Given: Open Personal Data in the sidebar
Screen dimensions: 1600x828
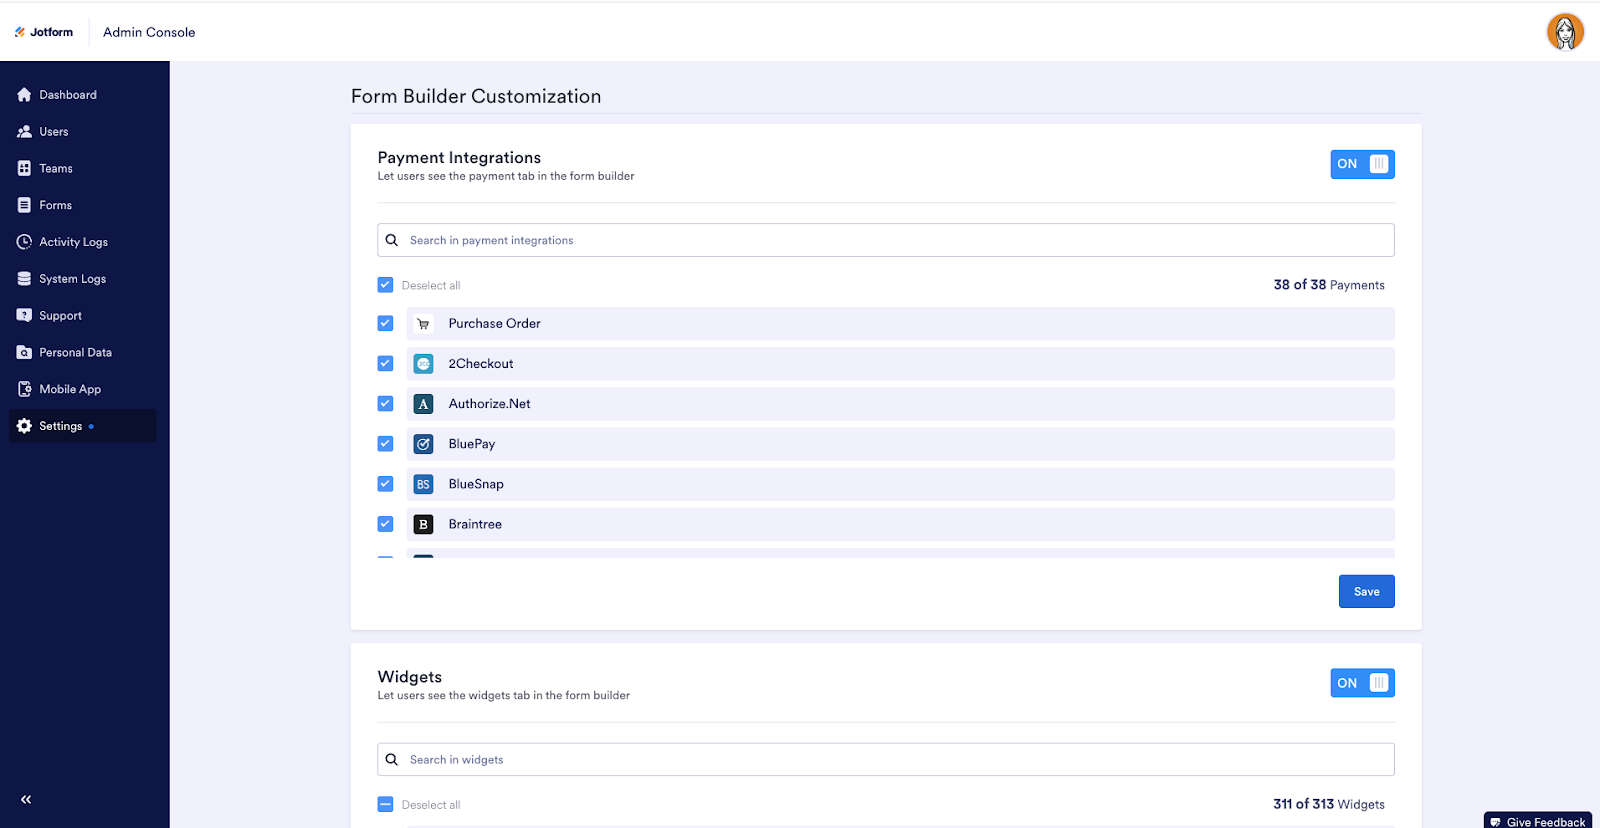Looking at the screenshot, I should tap(75, 353).
